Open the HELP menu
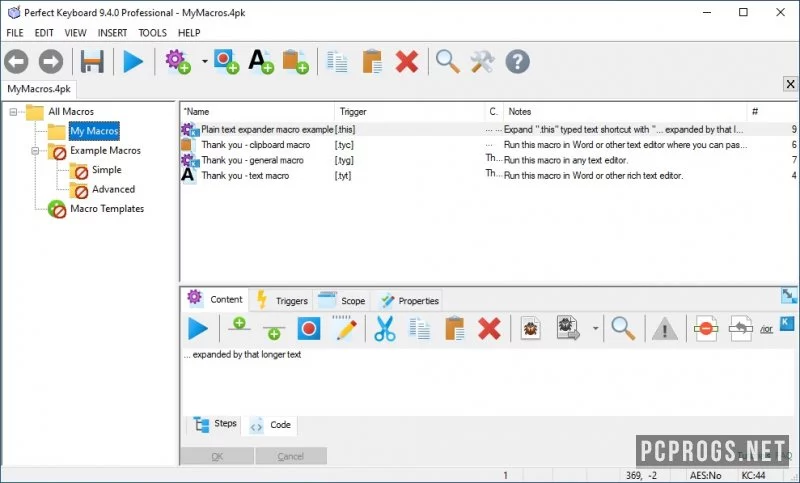Screen dimensions: 800x483 pos(189,33)
